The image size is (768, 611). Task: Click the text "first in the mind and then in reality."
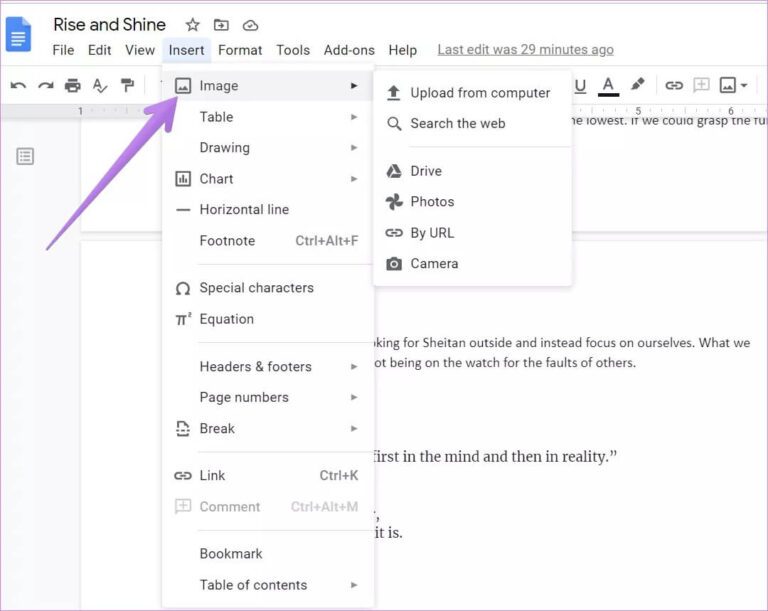click(495, 457)
